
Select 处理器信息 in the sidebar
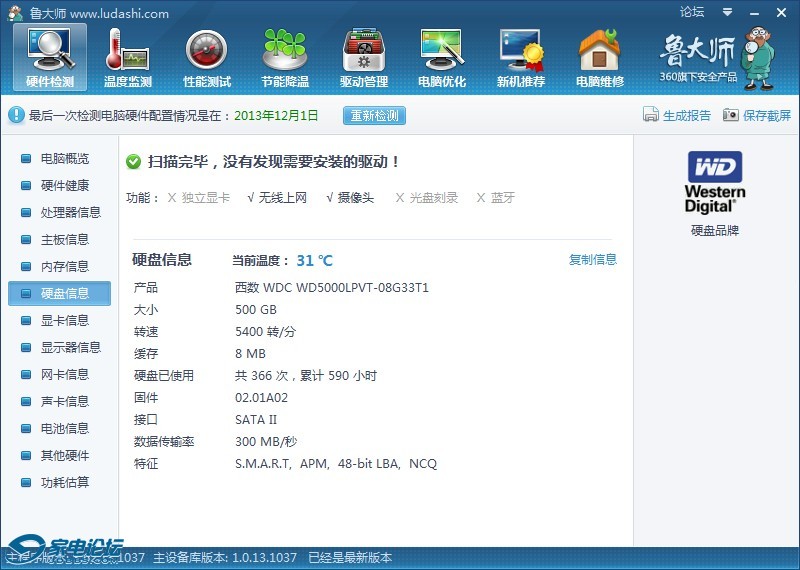coord(59,212)
